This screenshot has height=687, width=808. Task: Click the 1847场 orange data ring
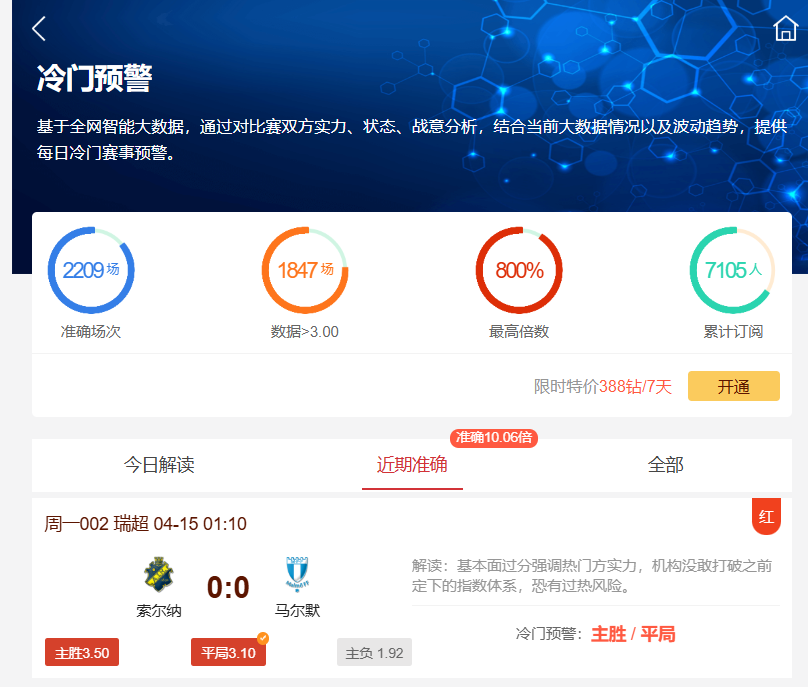click(x=305, y=271)
